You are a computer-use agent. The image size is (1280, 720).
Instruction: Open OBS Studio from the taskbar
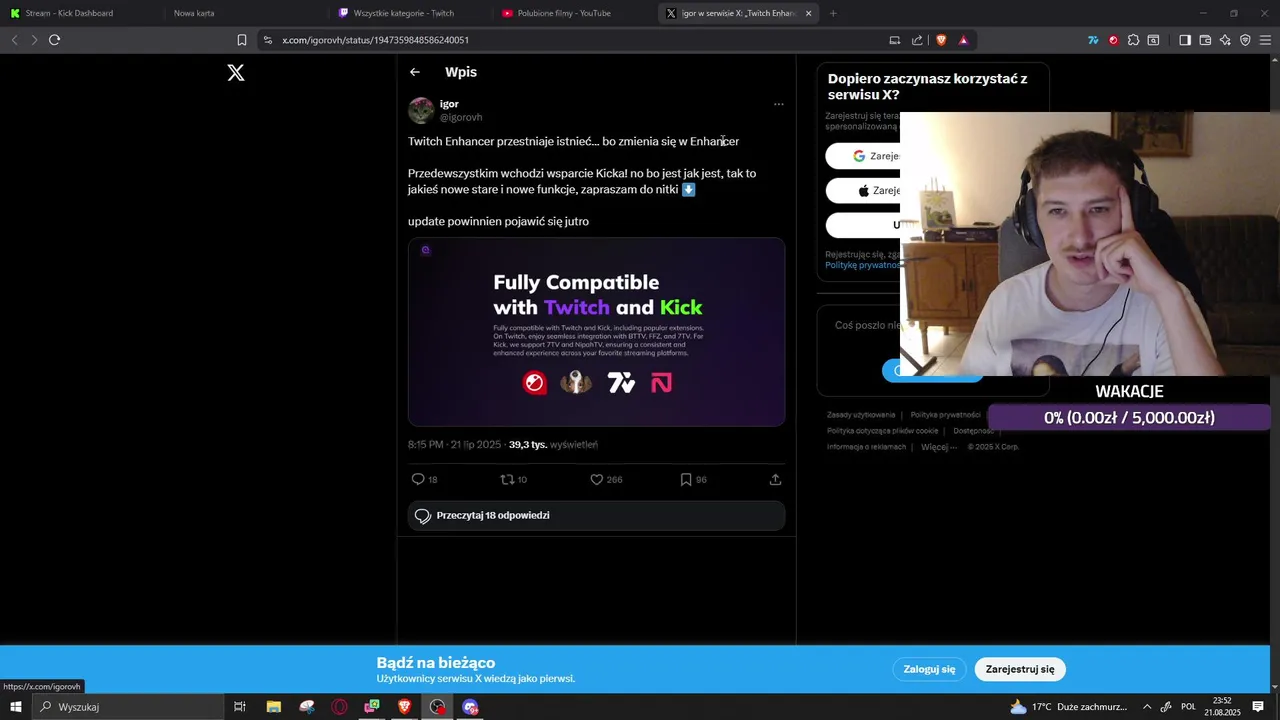[437, 707]
